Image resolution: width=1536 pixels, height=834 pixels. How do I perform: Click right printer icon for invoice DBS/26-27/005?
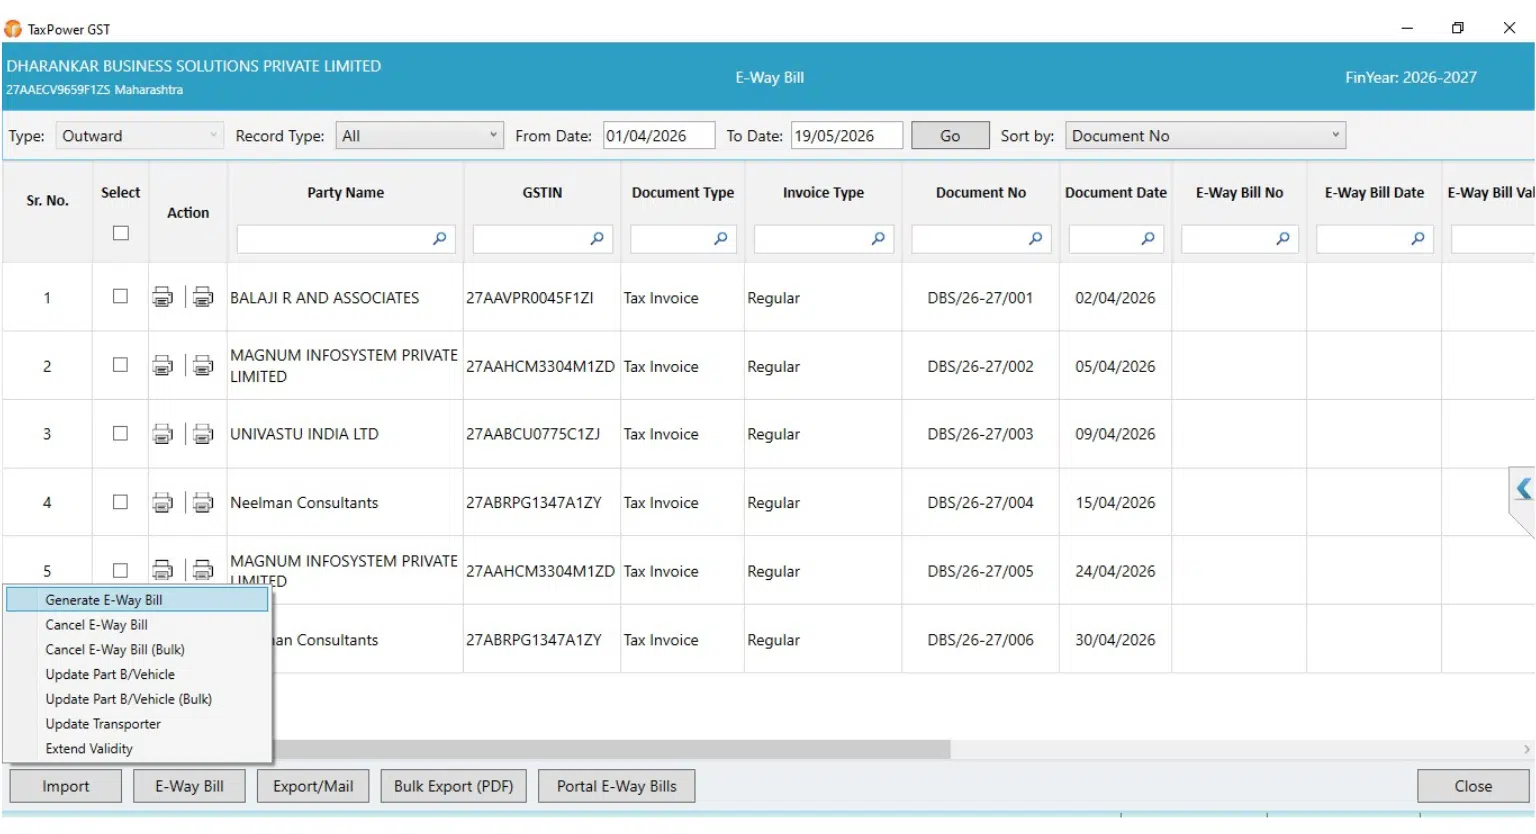(x=203, y=570)
